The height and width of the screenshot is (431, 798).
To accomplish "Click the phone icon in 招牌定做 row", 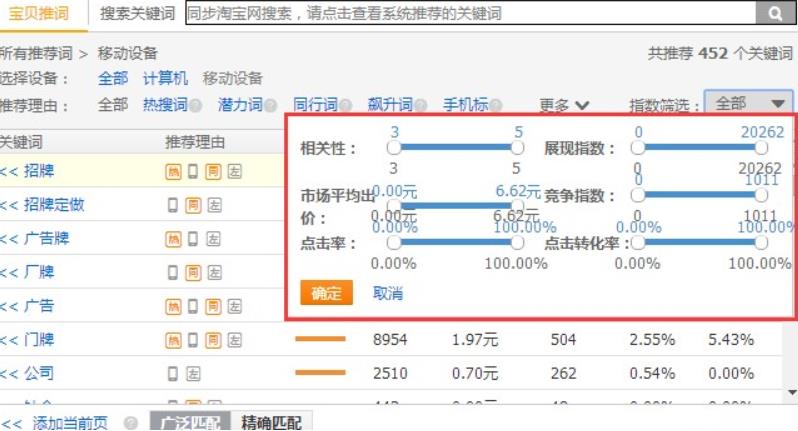I will coord(173,205).
